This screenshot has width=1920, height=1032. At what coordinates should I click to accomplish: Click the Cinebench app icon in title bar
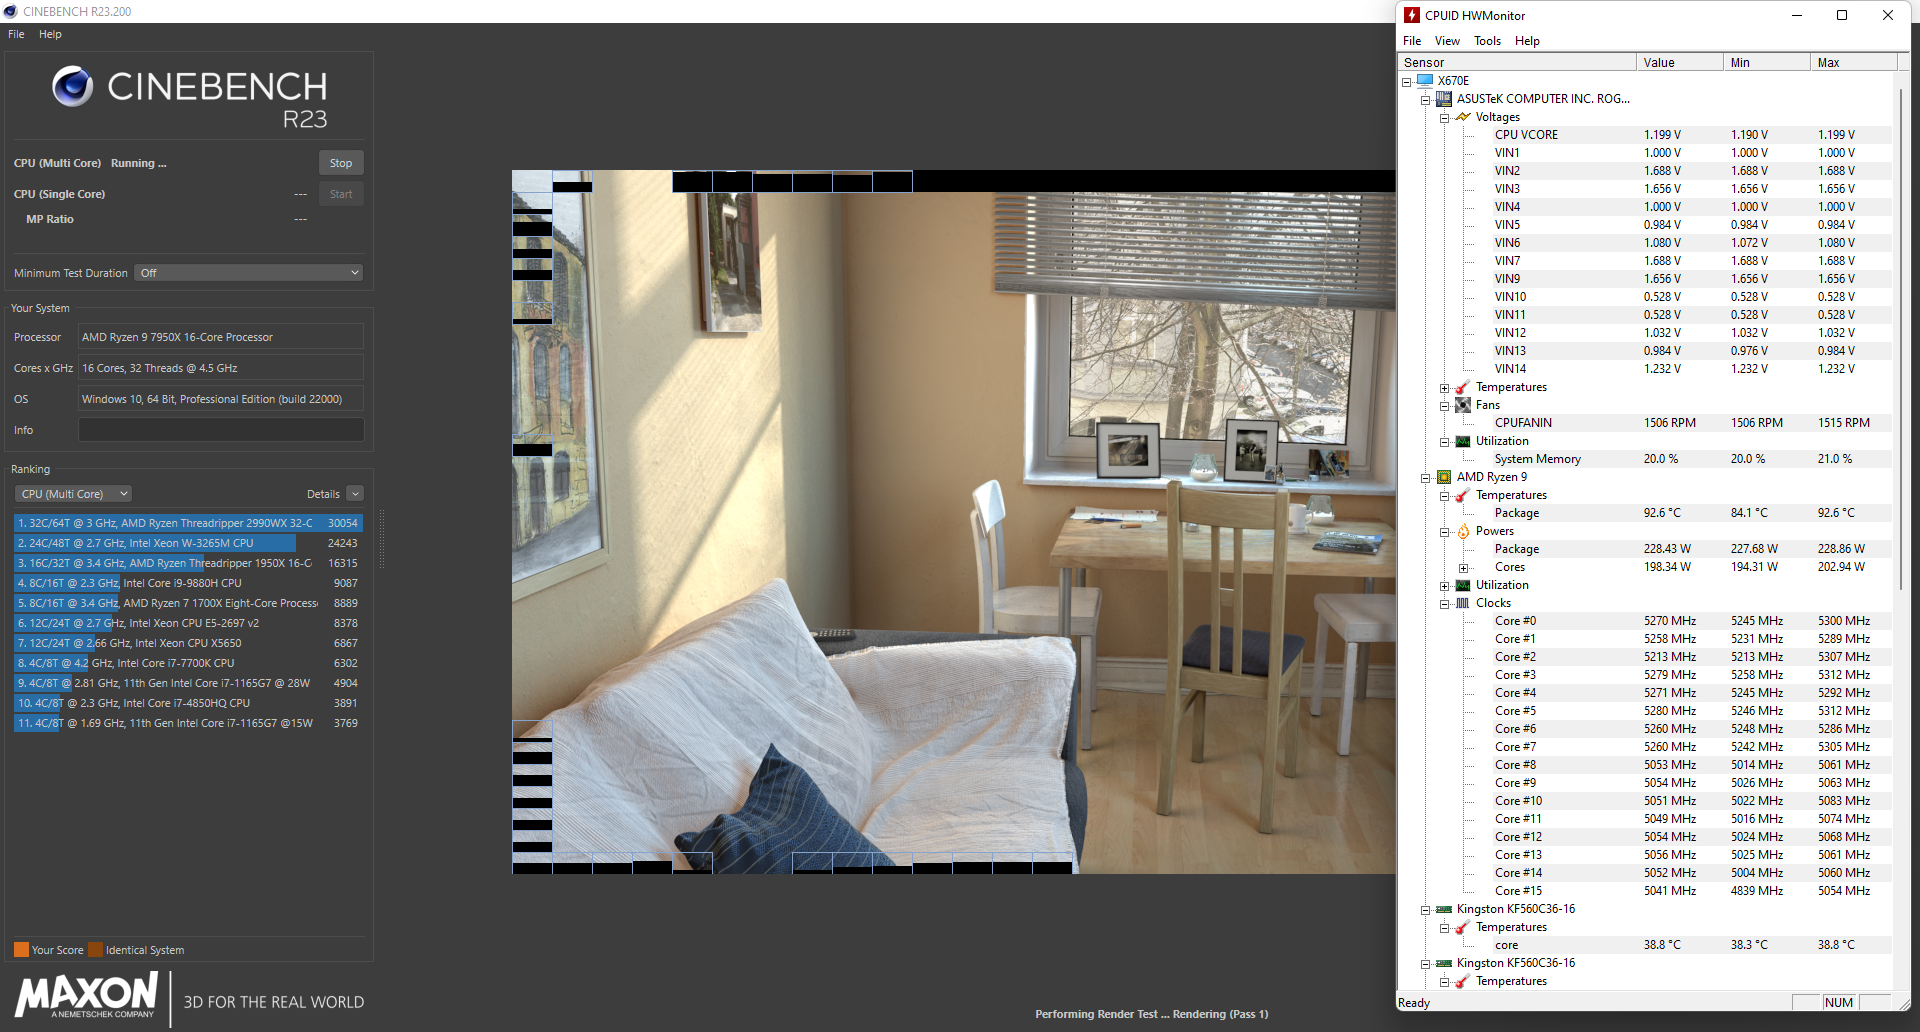pos(11,11)
